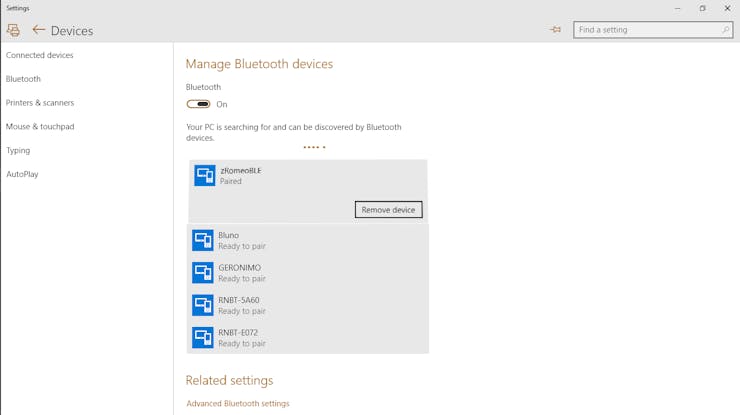
Task: Minimize the Settings window
Action: coord(678,8)
